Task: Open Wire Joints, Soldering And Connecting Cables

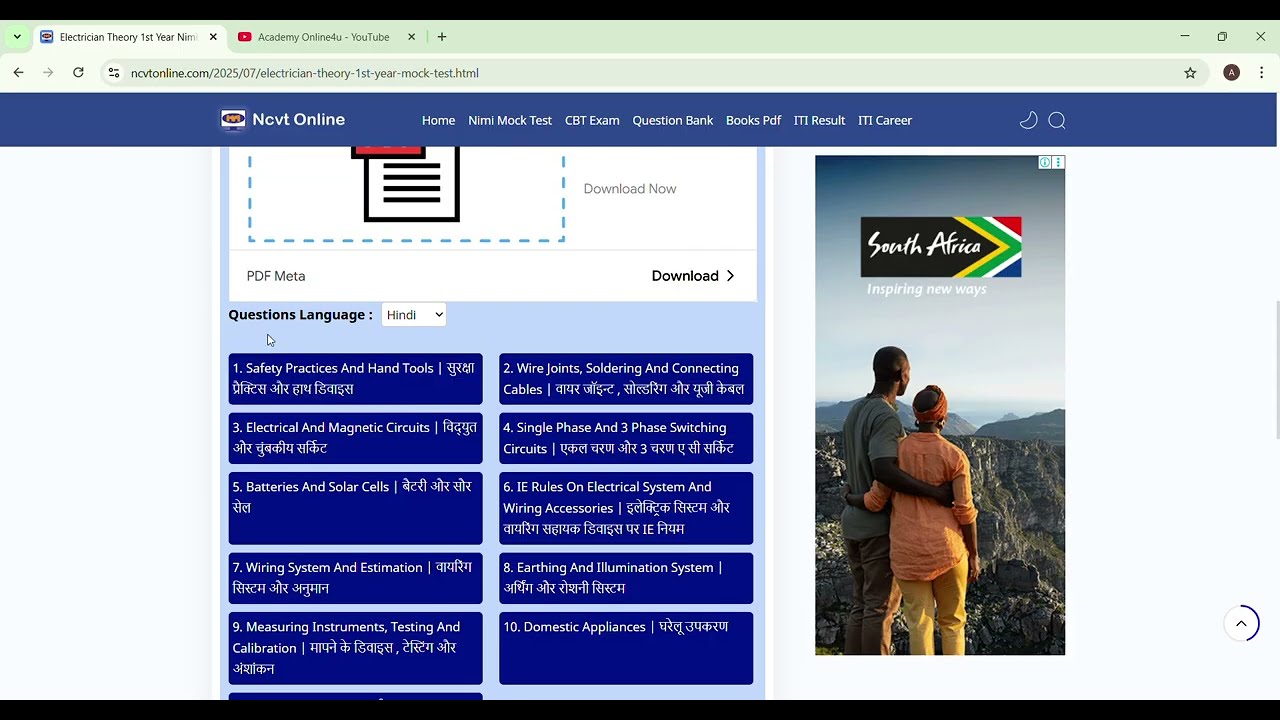Action: [x=626, y=379]
